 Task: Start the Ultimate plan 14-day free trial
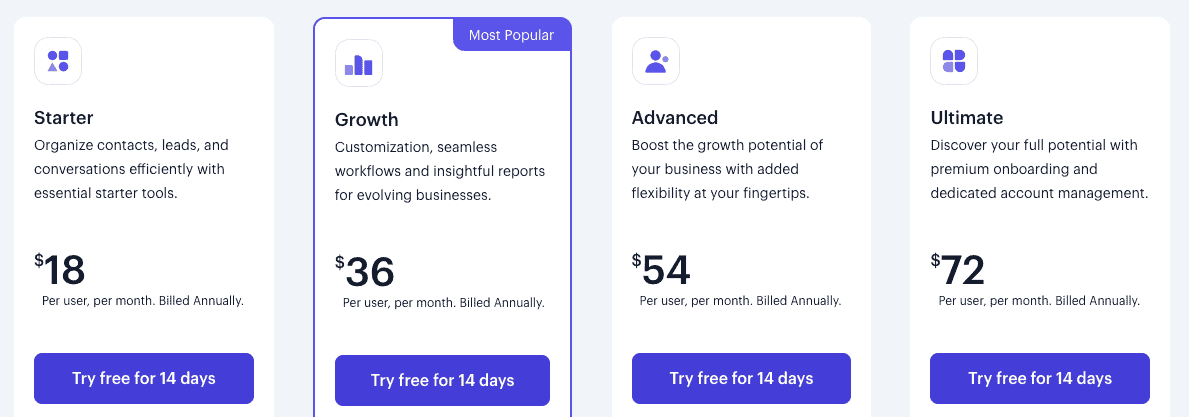click(1040, 378)
